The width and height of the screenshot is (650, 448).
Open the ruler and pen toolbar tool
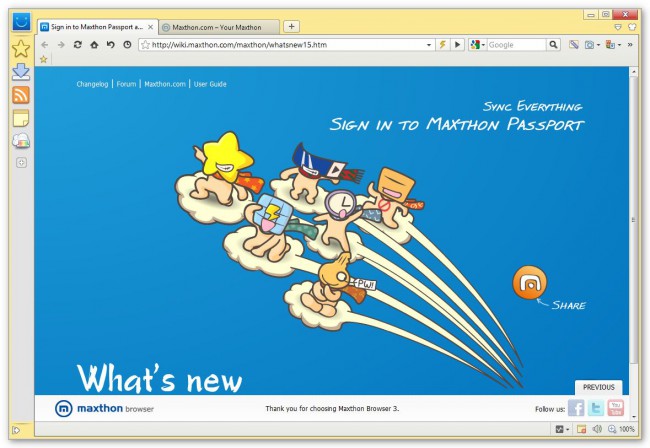[x=574, y=44]
